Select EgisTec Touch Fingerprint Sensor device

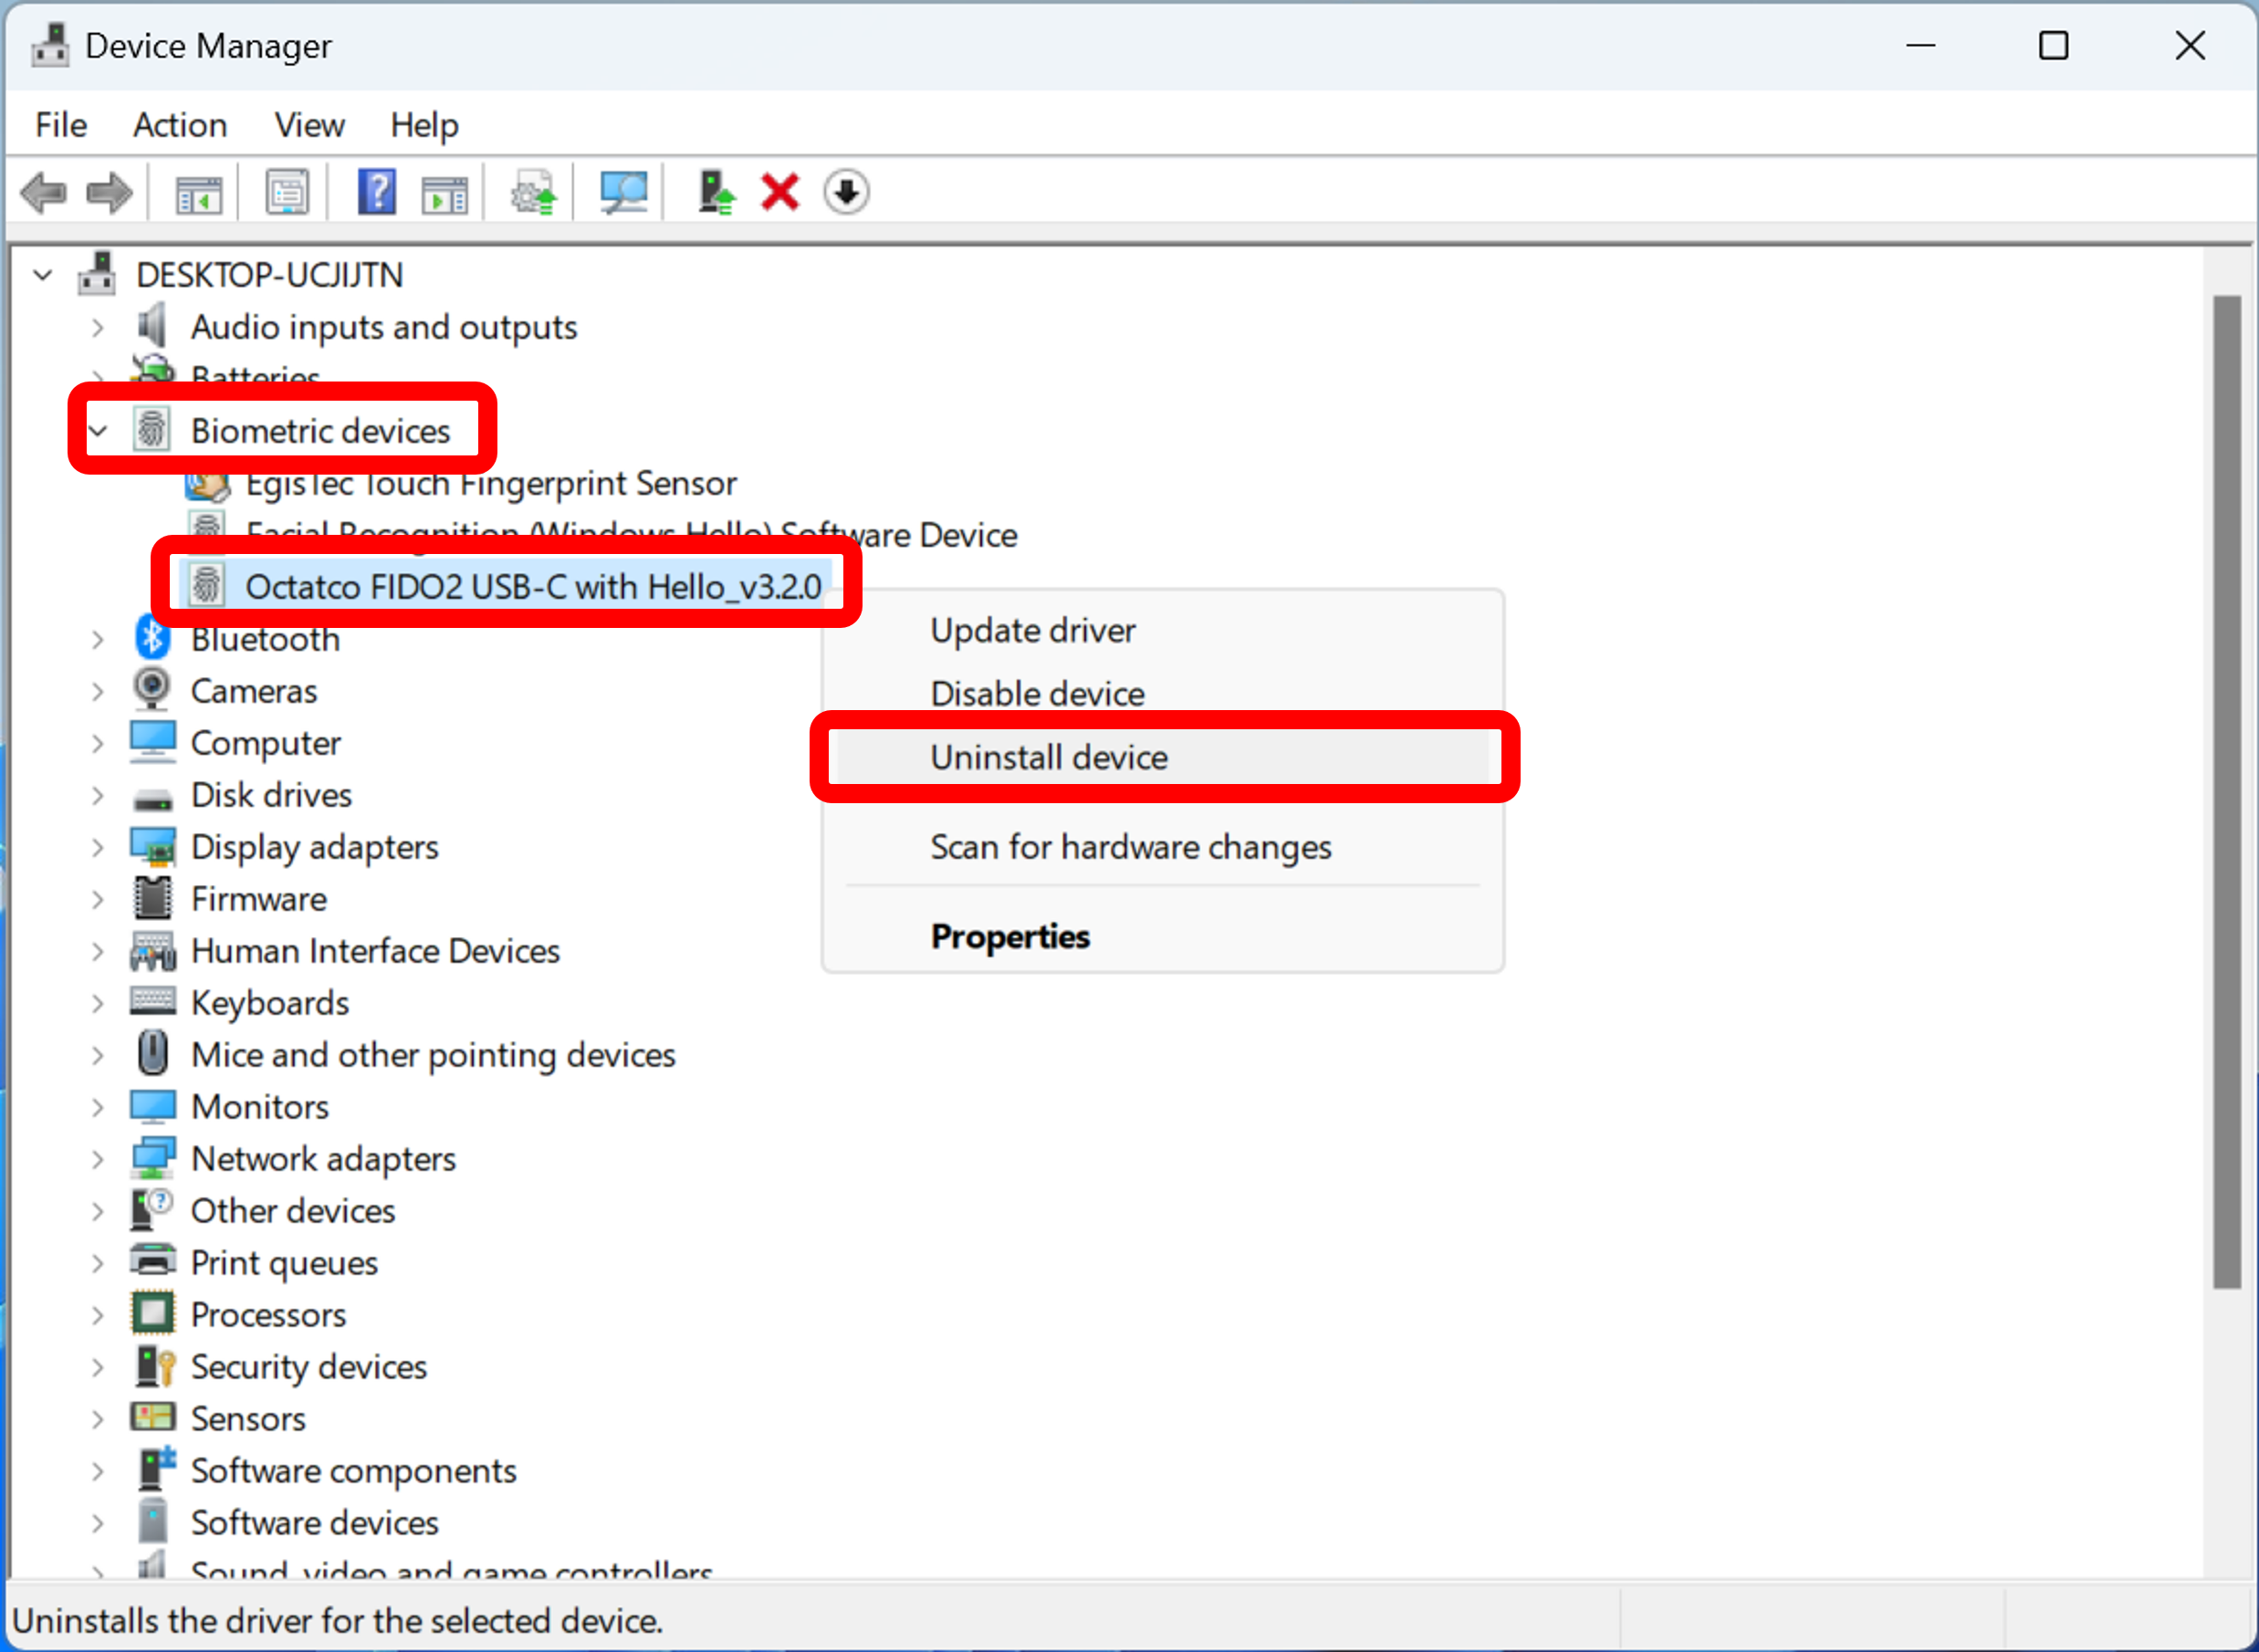point(490,484)
